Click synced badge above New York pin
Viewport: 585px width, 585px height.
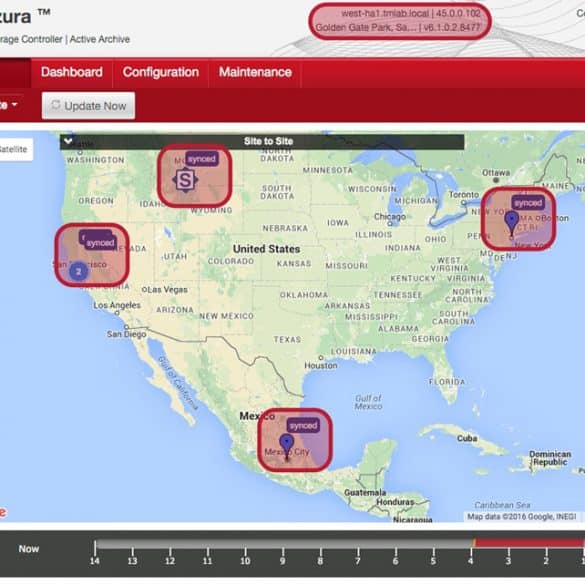coord(528,203)
